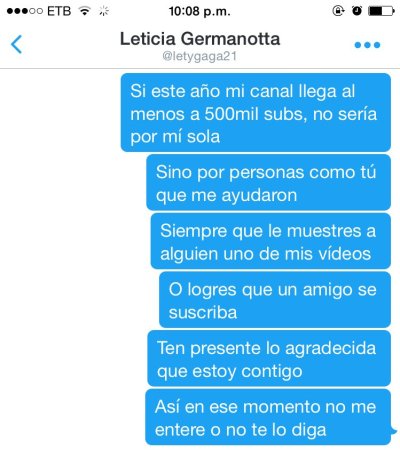The height and width of the screenshot is (450, 400).
Task: Tap the tail of last message bubble
Action: (x=393, y=431)
